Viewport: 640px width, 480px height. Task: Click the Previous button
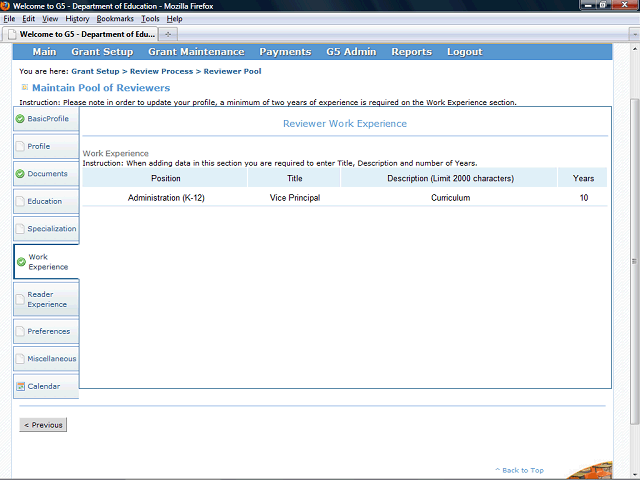(43, 425)
